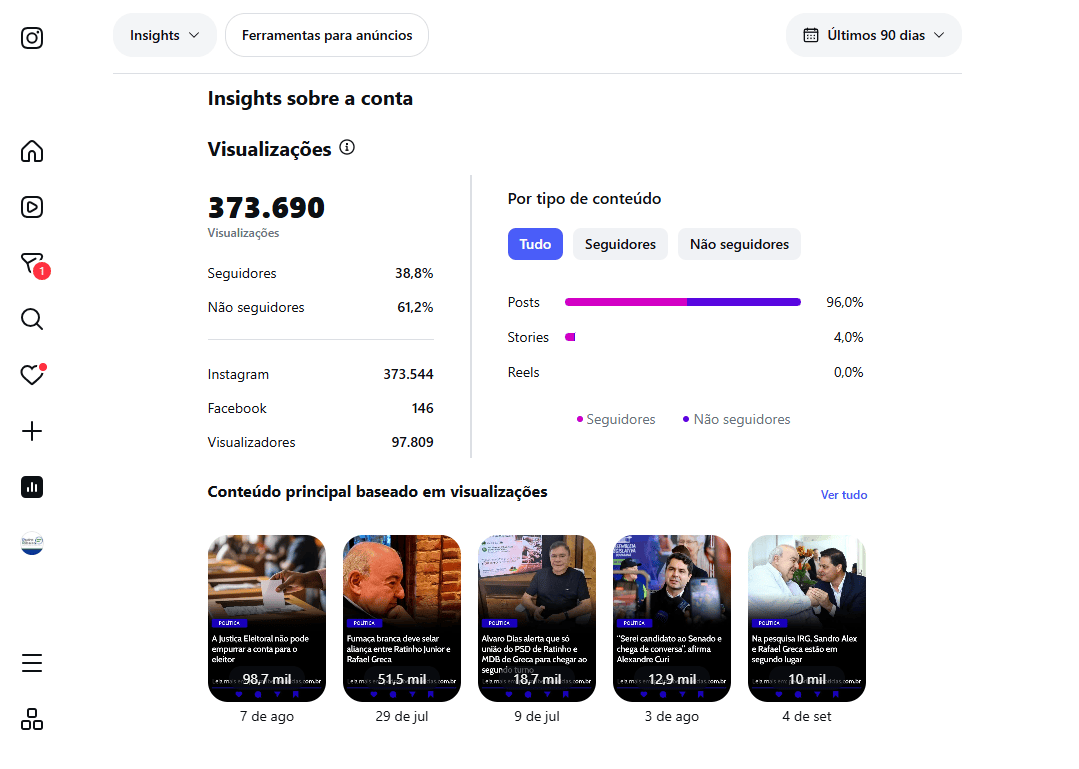Viewport: 1079px width, 769px height.
Task: Click the Posts 96,0% value
Action: tap(844, 302)
